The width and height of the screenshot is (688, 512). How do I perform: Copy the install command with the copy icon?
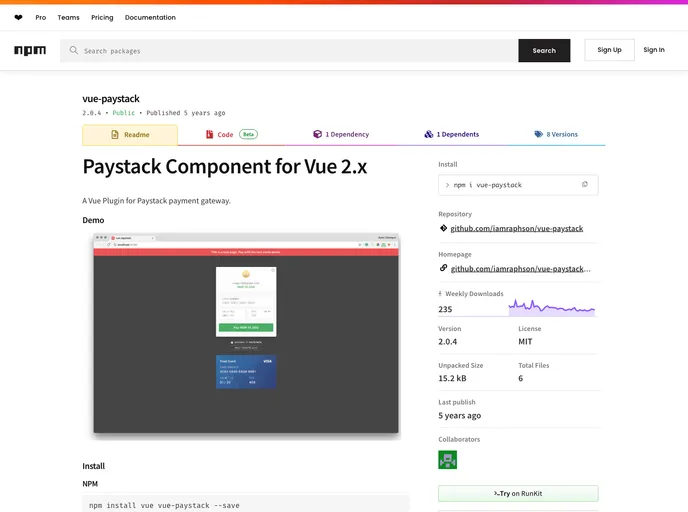[584, 184]
